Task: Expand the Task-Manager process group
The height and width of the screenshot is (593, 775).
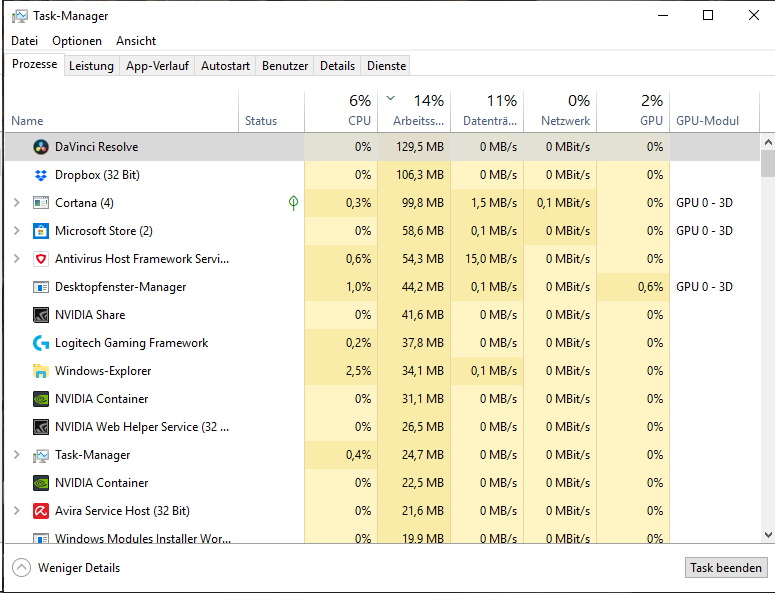Action: [16, 455]
